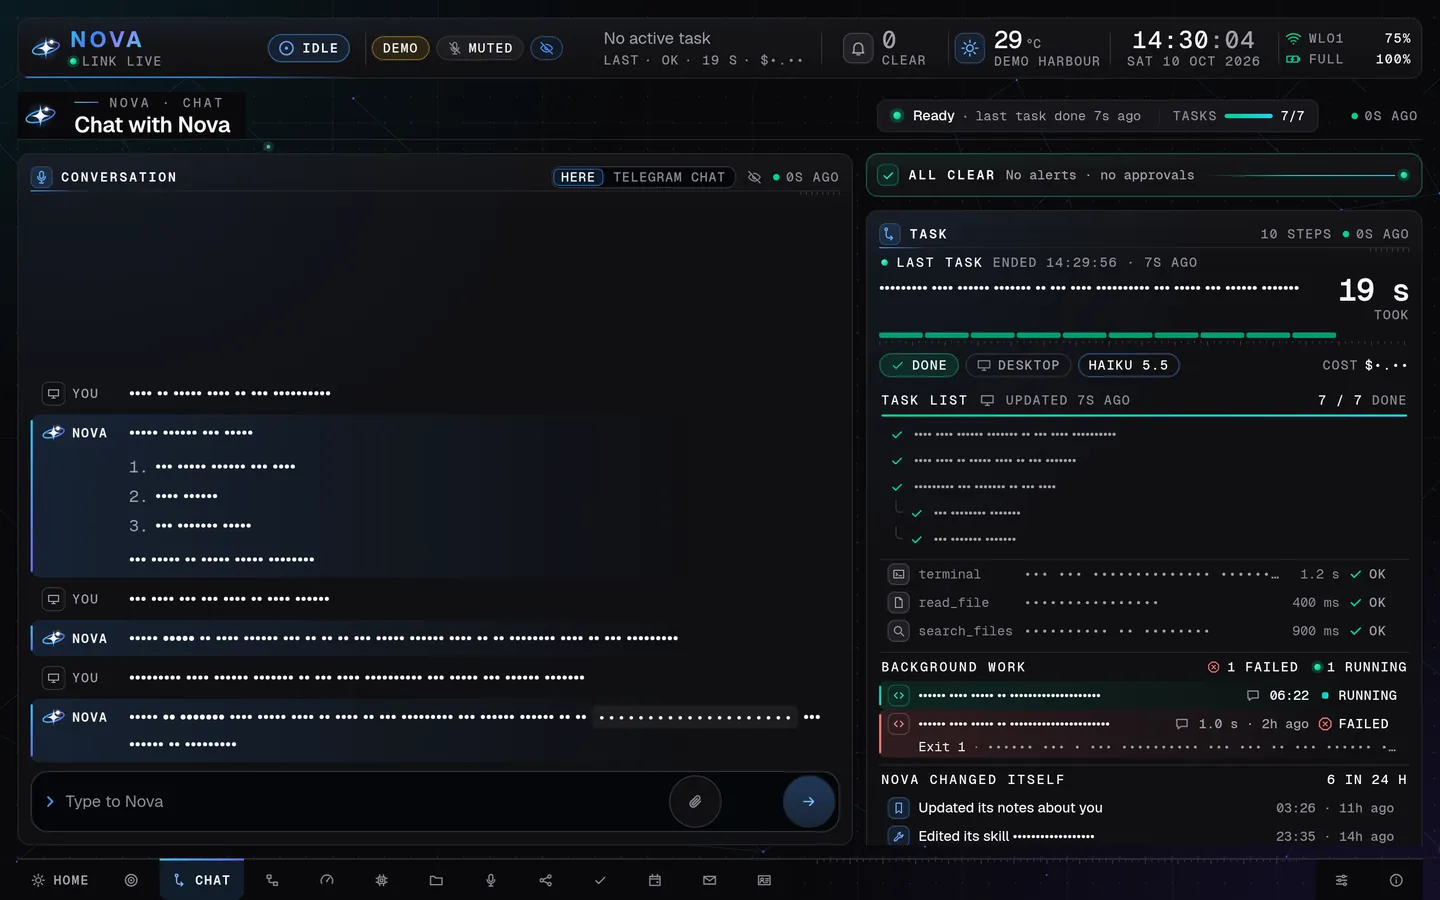The height and width of the screenshot is (900, 1440).
Task: Open the share icon in bottom navigation
Action: click(545, 880)
